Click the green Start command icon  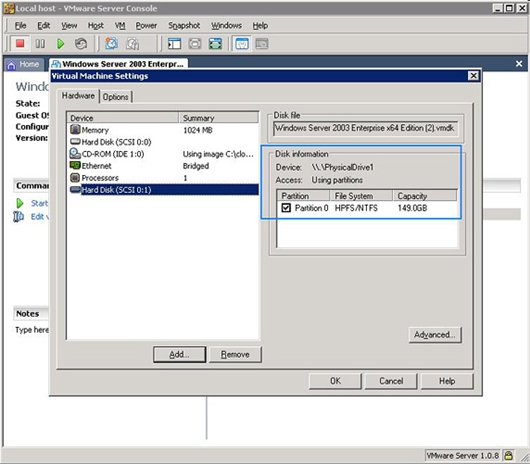(x=20, y=203)
